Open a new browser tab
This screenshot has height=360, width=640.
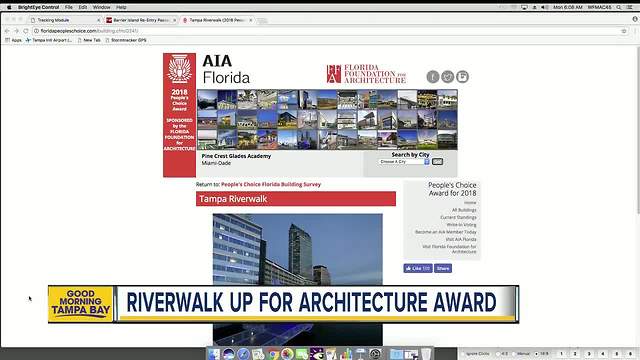click(x=262, y=20)
